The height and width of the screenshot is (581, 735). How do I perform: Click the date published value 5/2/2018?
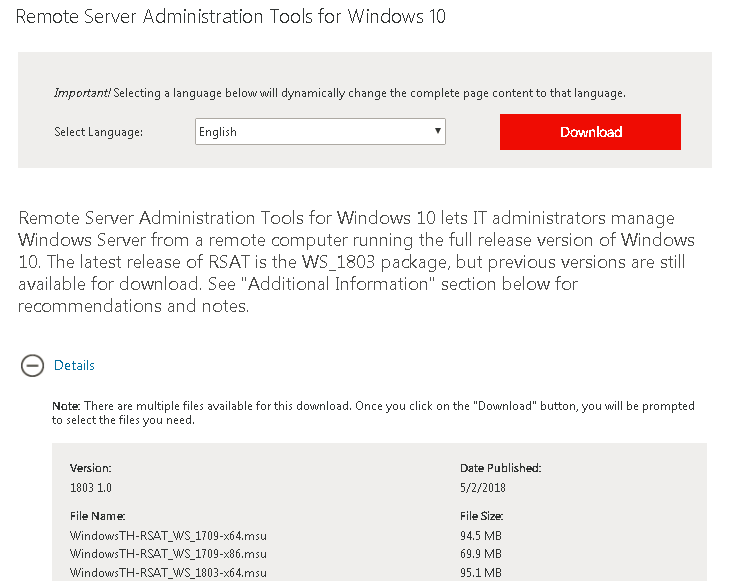pos(483,488)
